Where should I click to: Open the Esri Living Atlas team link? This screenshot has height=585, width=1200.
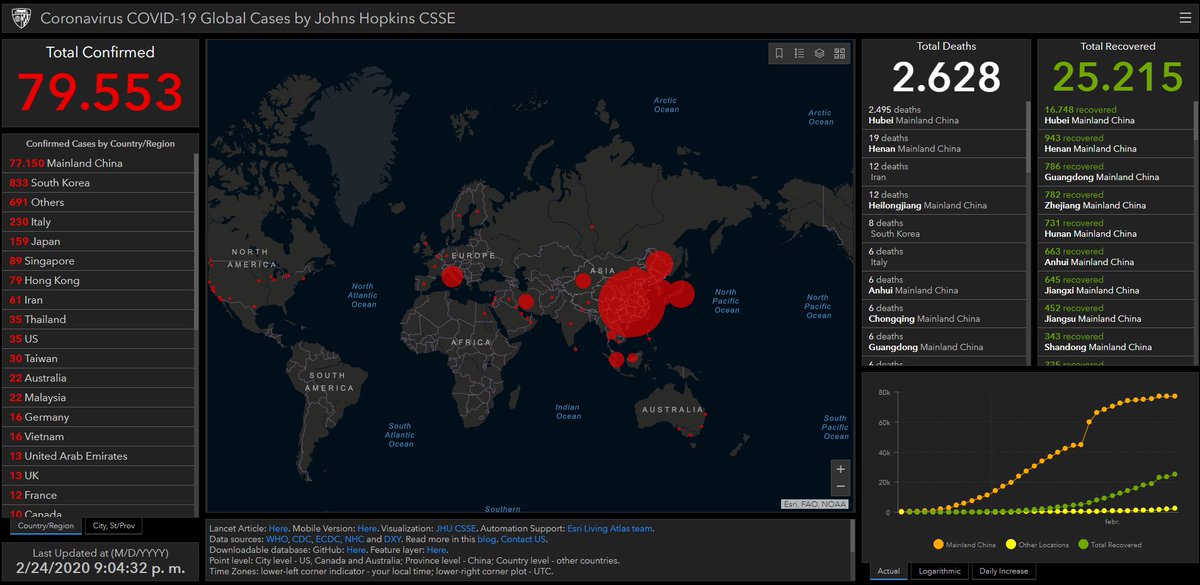(x=611, y=528)
